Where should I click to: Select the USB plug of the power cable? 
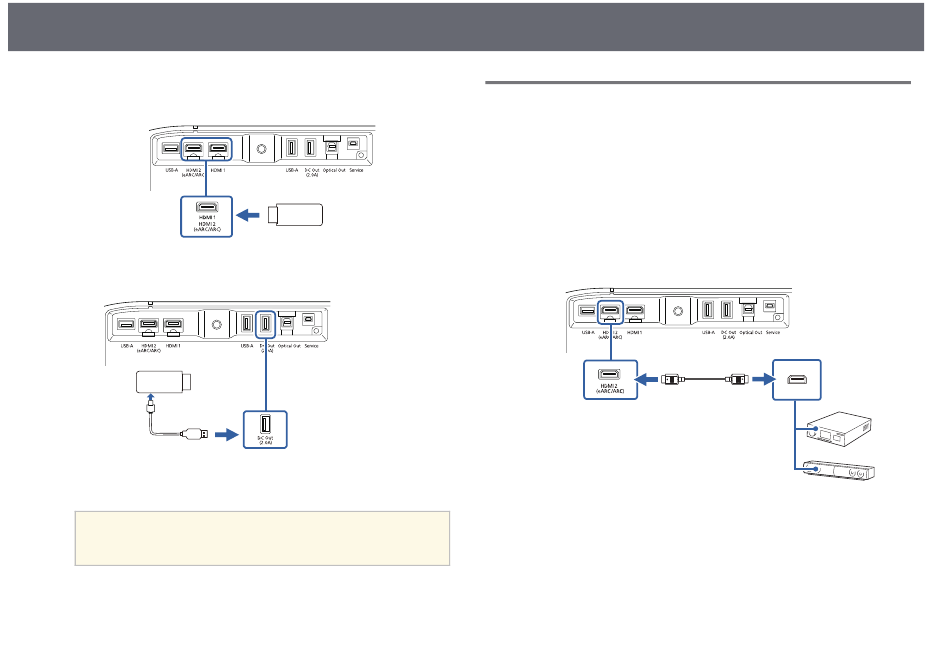pos(195,434)
